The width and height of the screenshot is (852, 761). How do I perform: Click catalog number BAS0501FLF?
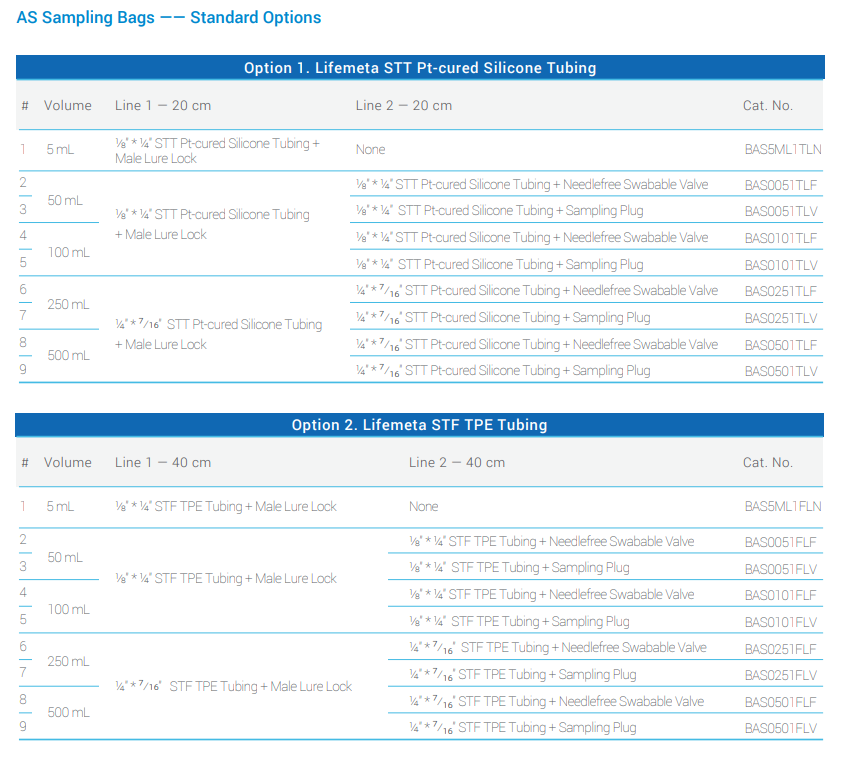(x=780, y=702)
